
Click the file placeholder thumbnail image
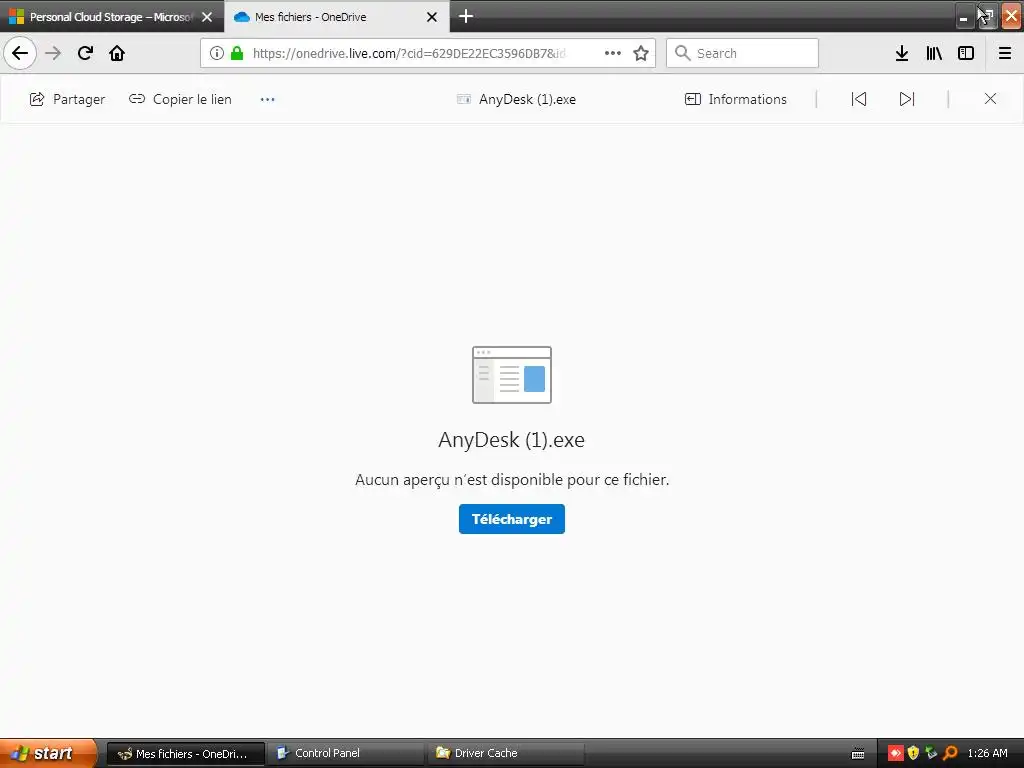click(512, 375)
